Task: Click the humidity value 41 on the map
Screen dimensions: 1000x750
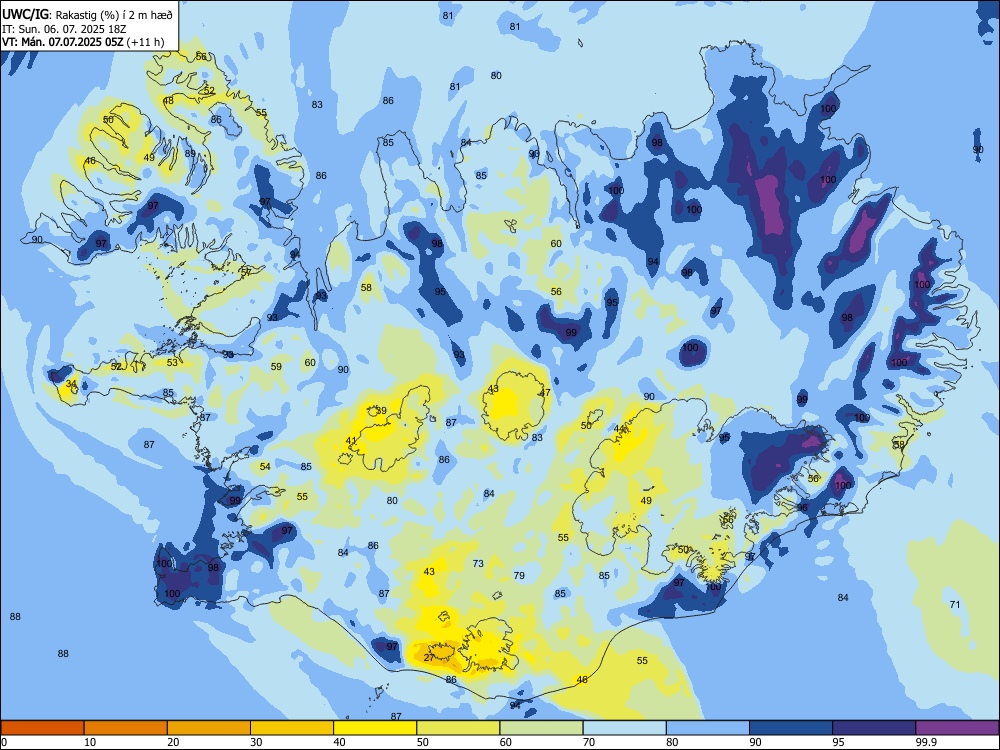Action: 351,441
